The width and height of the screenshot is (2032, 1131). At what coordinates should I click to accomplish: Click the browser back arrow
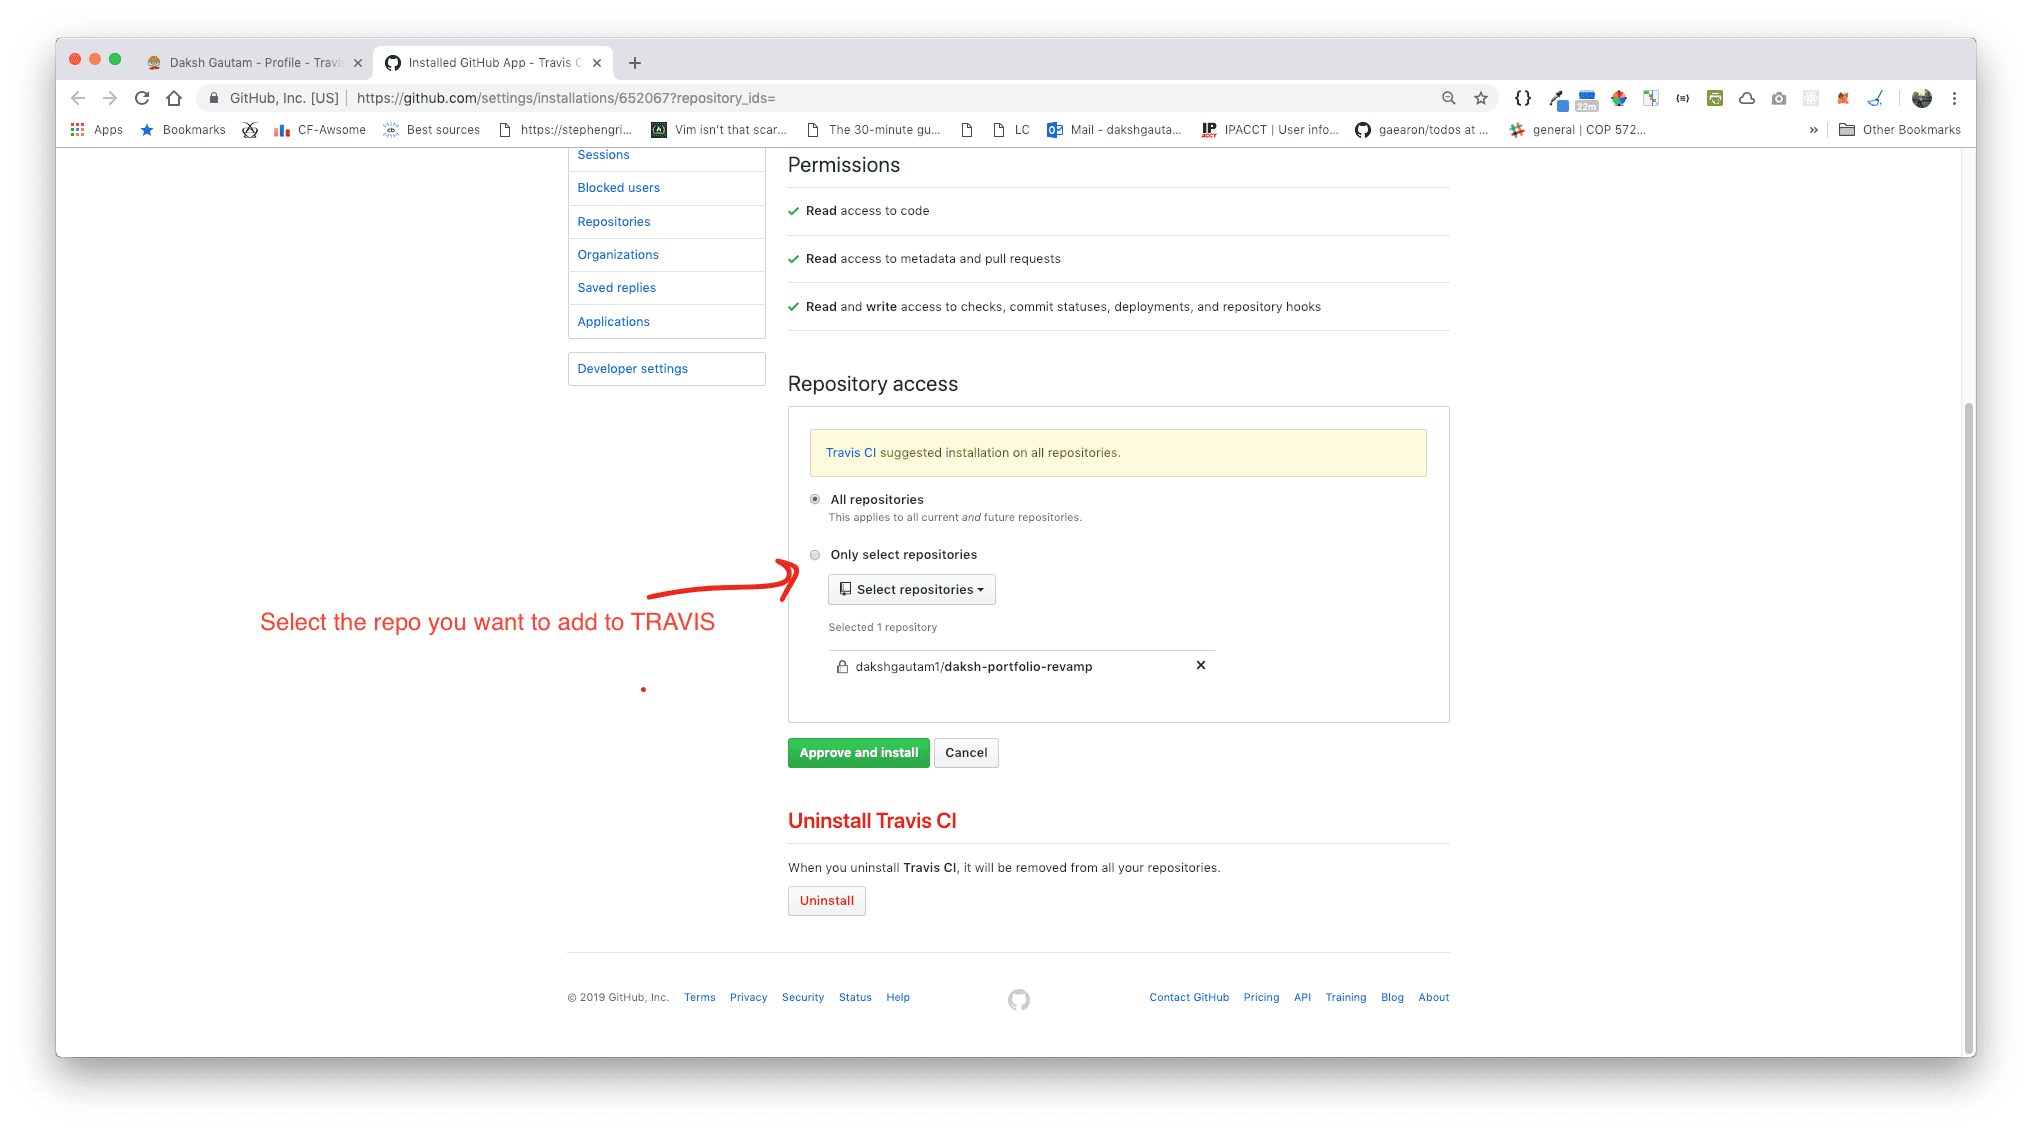[x=78, y=98]
